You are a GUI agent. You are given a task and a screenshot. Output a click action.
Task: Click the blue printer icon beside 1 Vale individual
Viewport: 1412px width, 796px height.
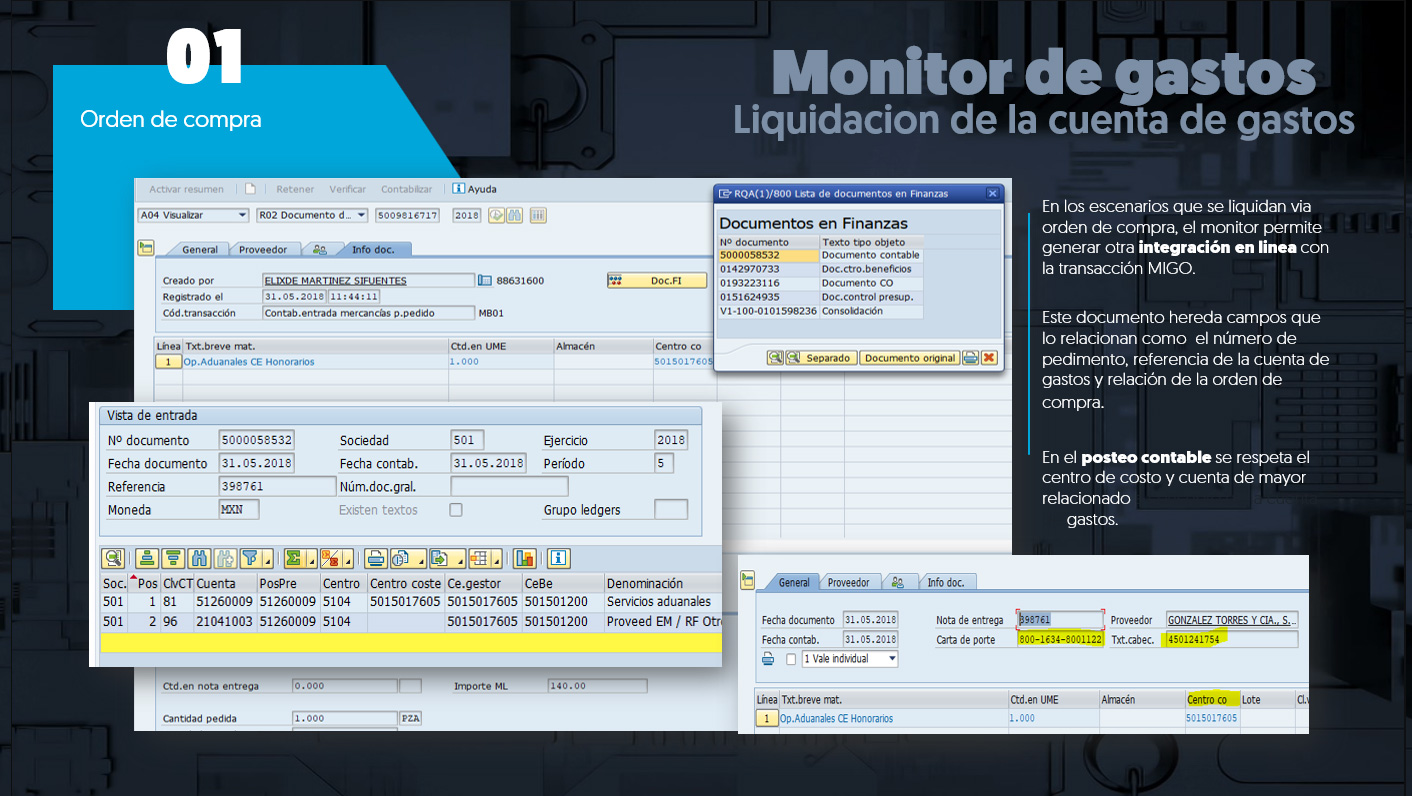[x=768, y=659]
